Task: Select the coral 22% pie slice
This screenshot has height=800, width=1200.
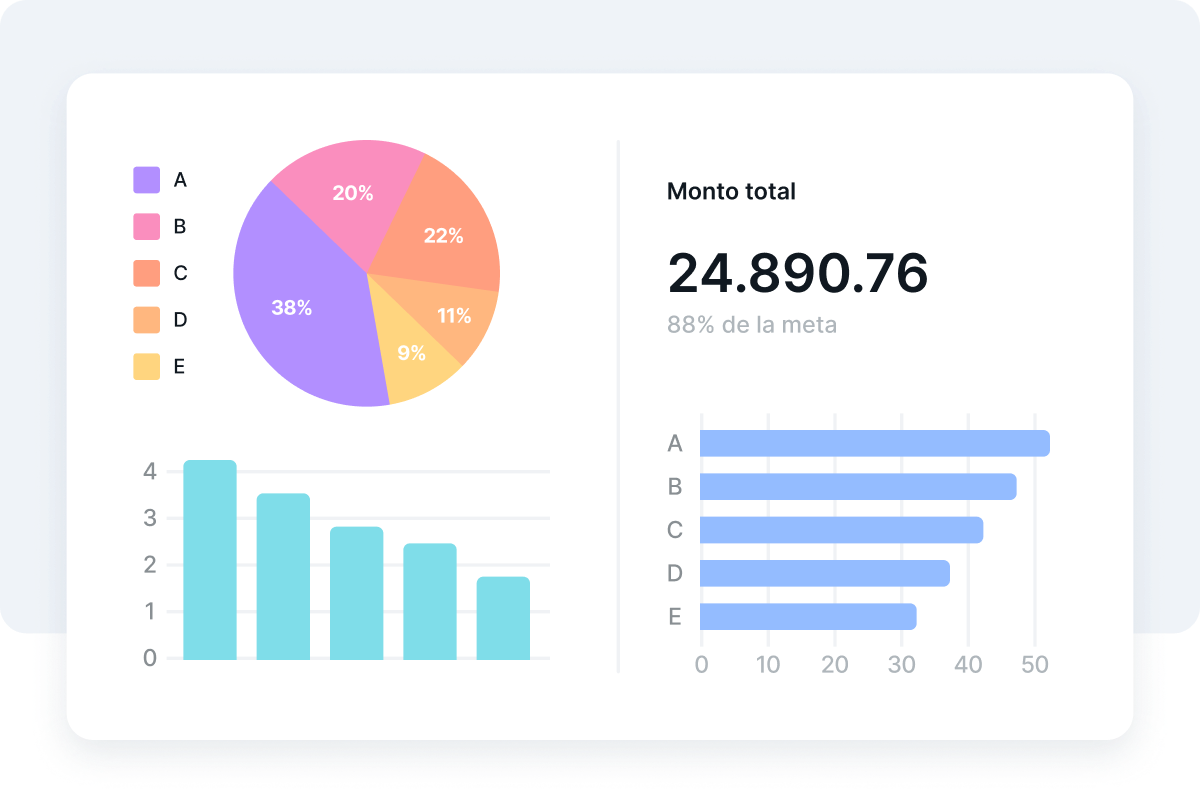Action: tap(440, 235)
